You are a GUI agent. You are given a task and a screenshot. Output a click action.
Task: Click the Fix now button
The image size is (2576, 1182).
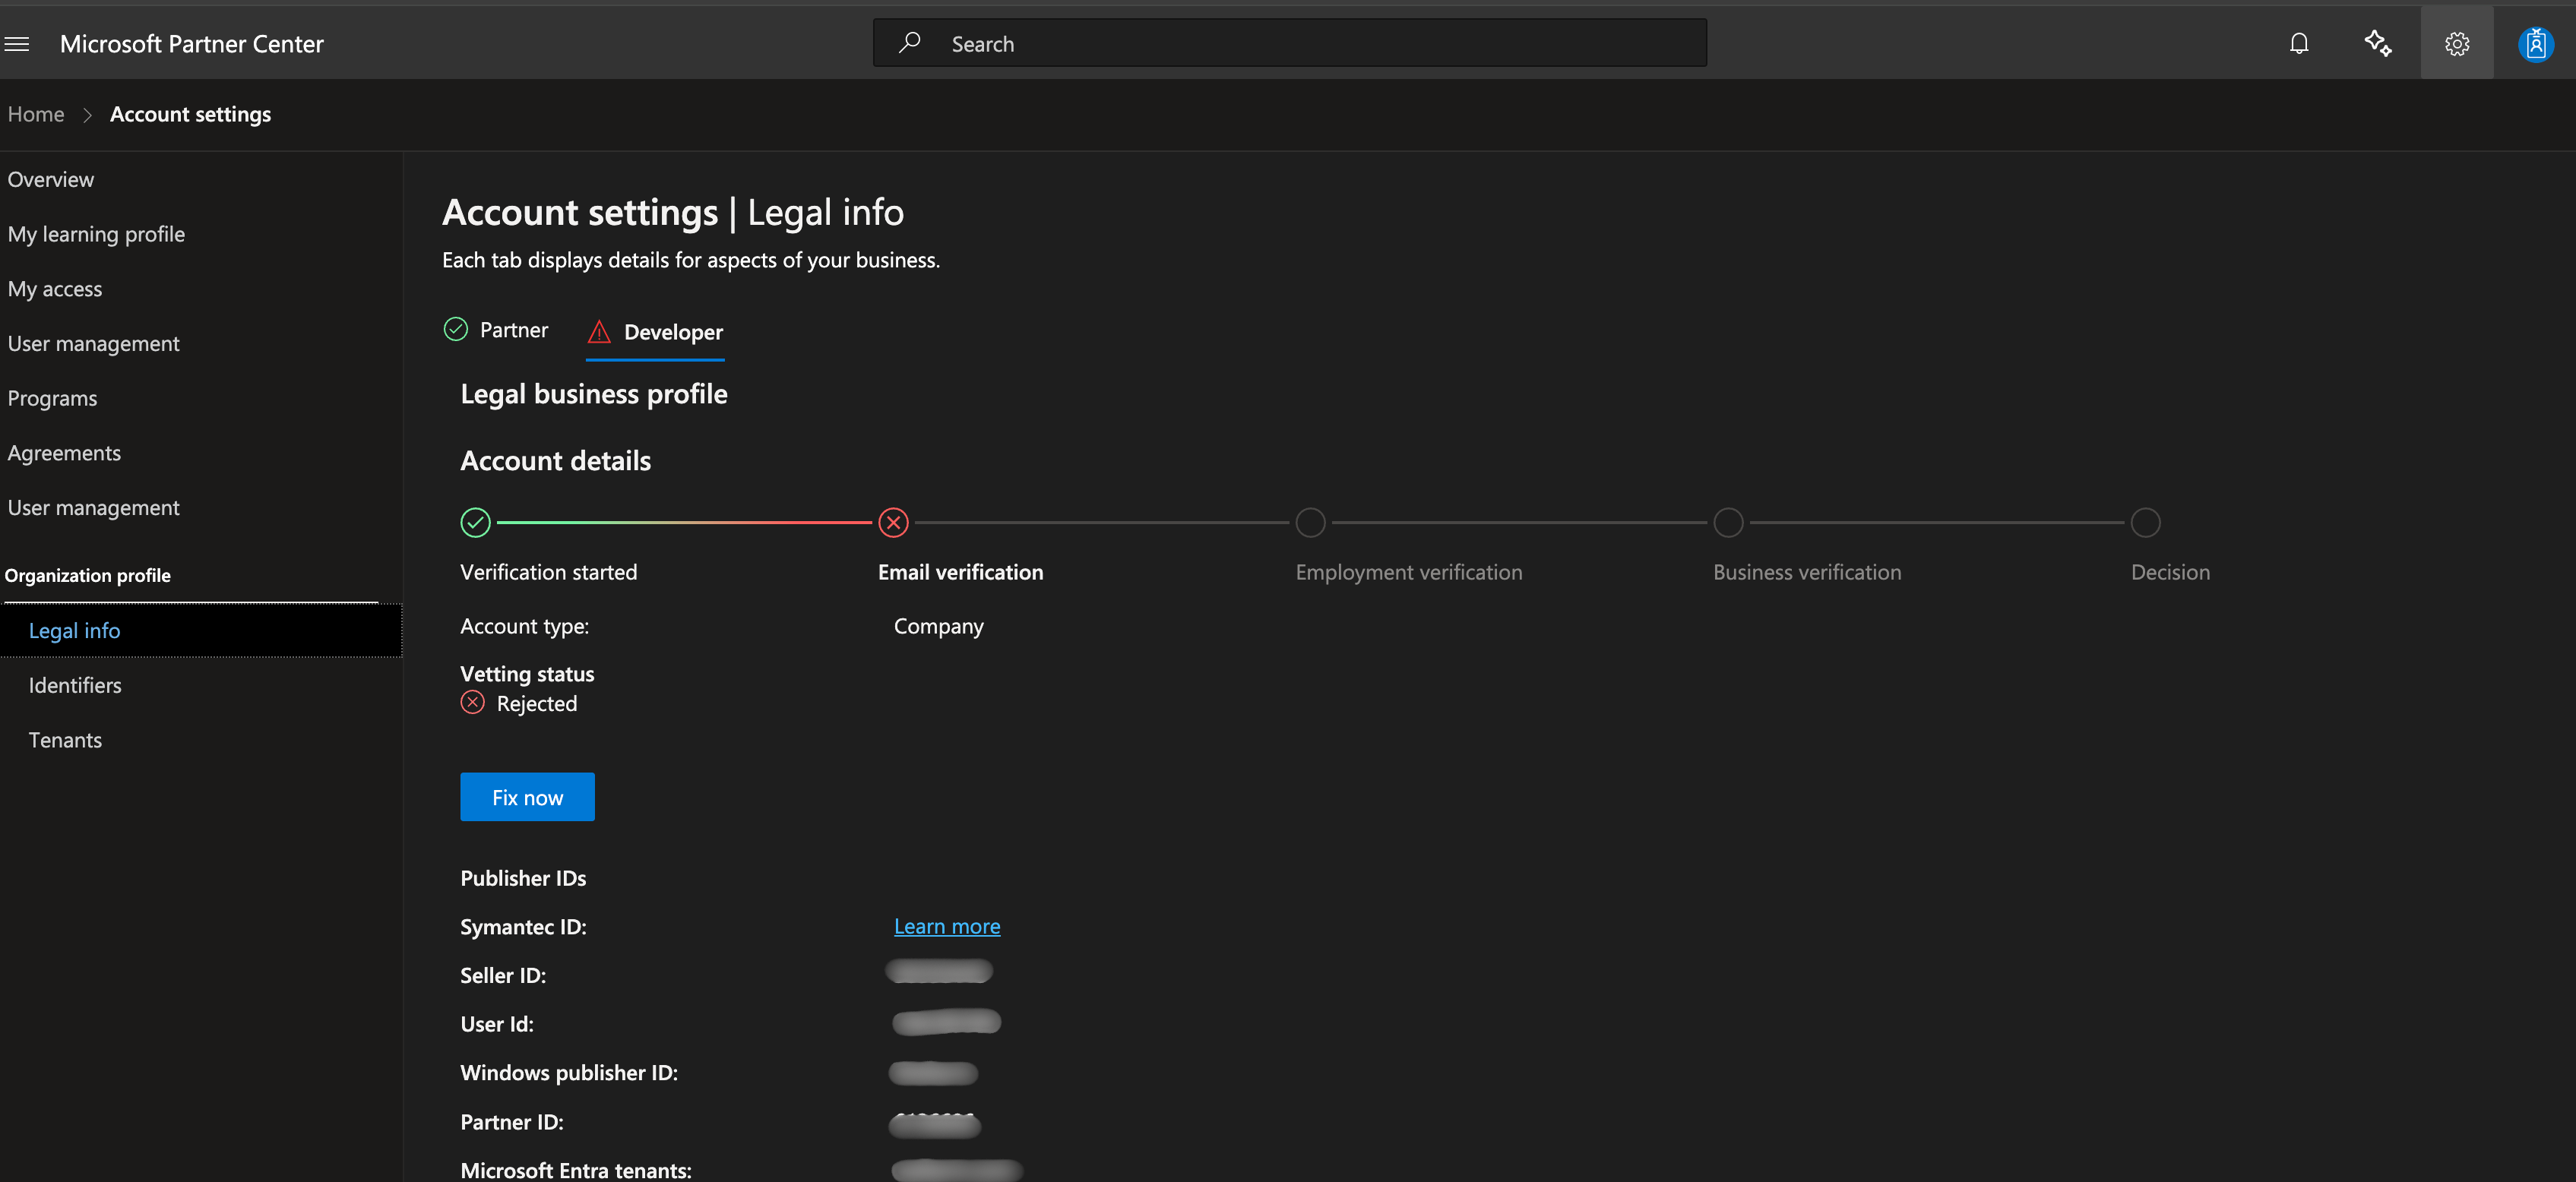pyautogui.click(x=527, y=797)
